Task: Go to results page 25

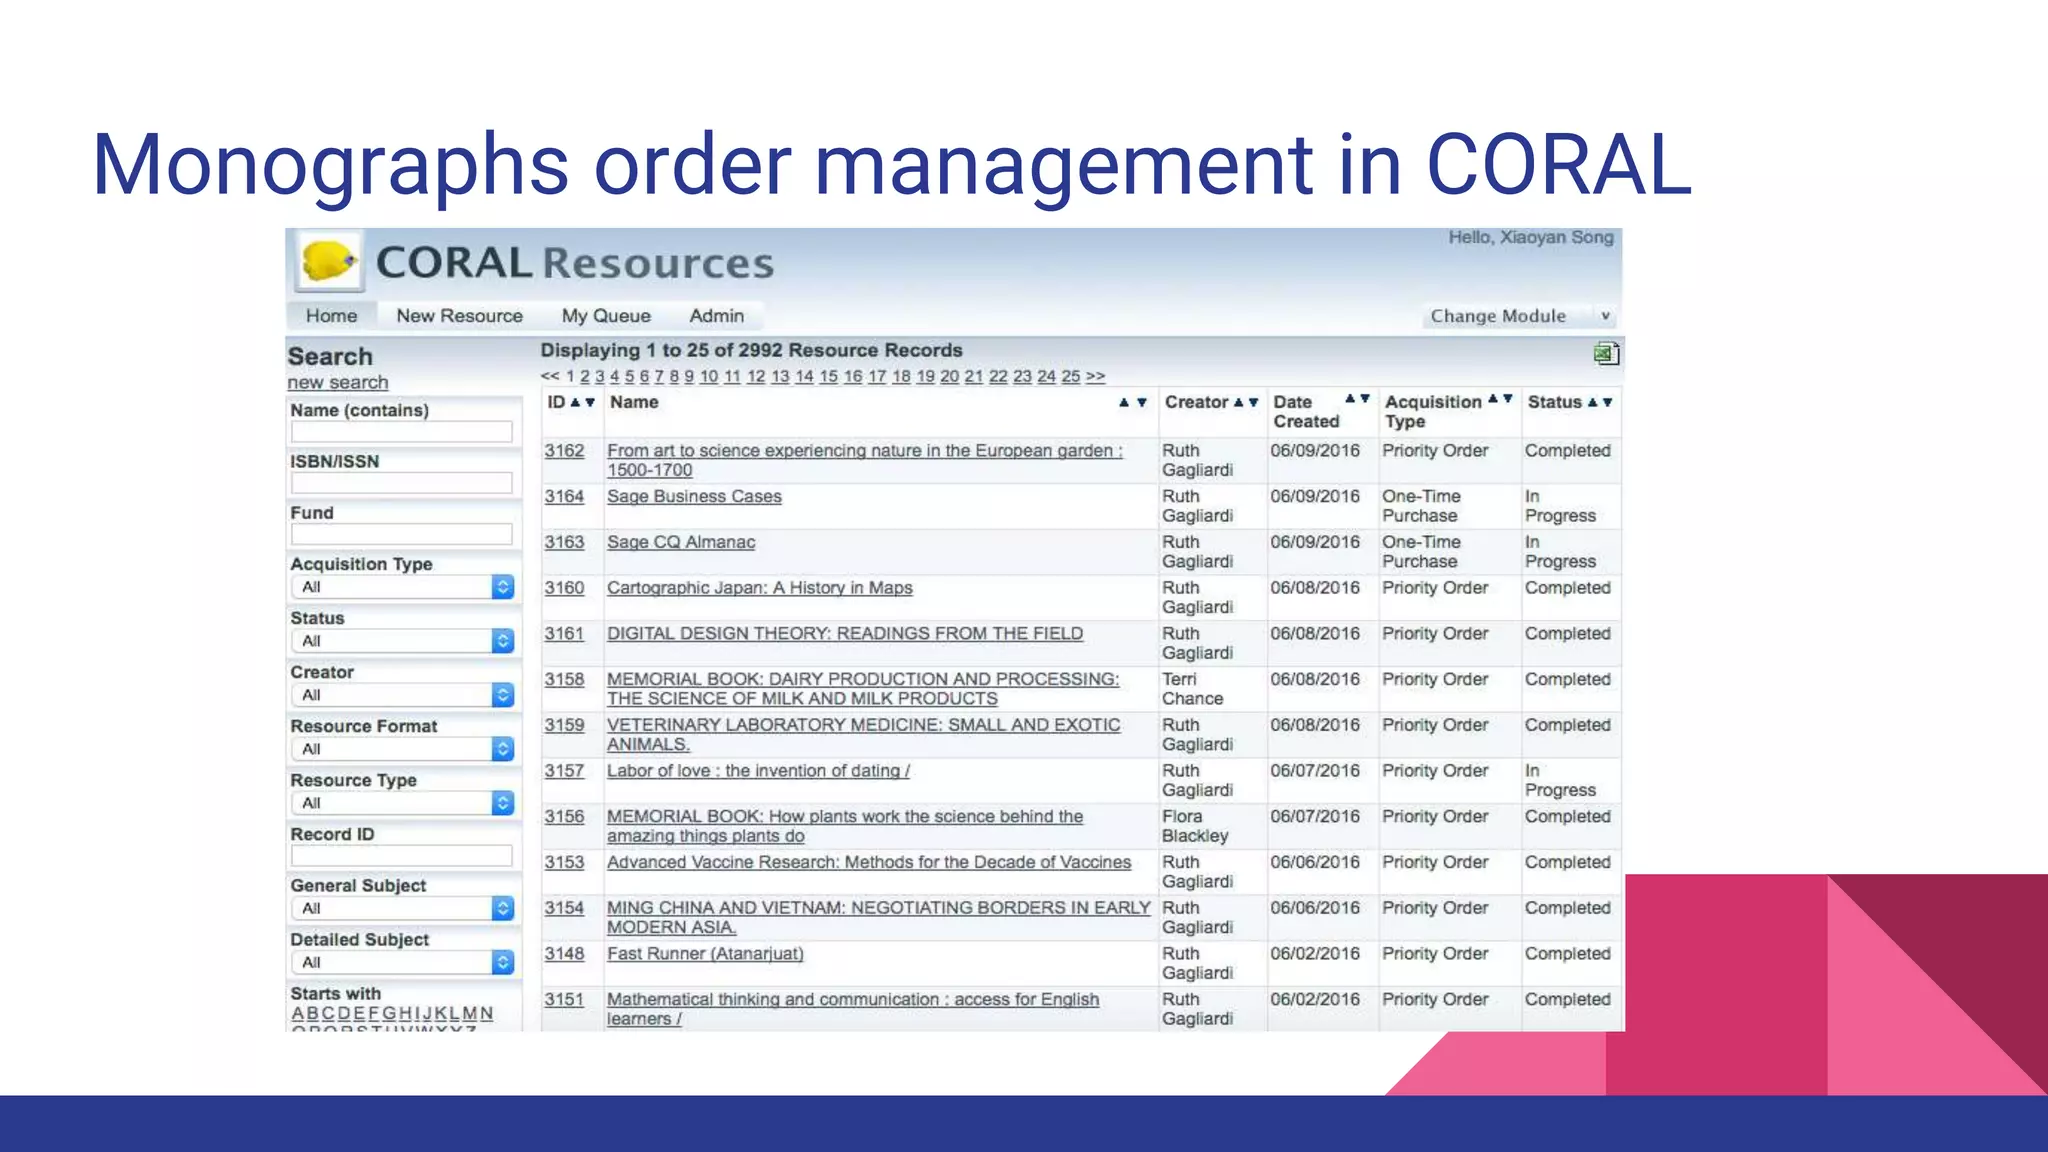Action: tap(1071, 377)
